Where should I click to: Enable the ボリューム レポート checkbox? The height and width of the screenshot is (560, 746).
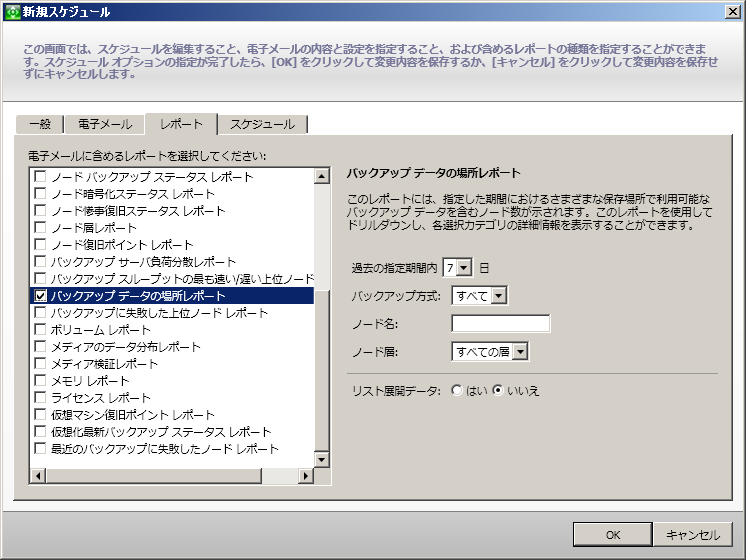click(40, 329)
